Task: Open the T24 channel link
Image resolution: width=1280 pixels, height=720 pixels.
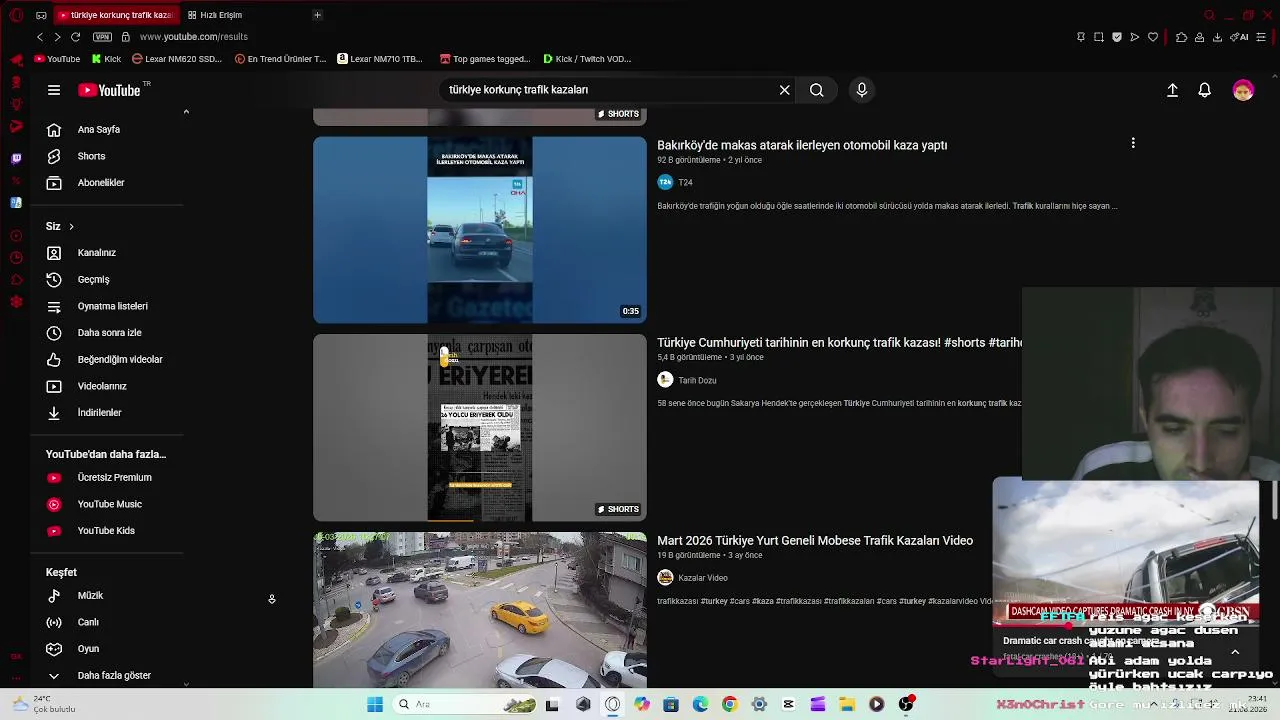Action: tap(675, 182)
